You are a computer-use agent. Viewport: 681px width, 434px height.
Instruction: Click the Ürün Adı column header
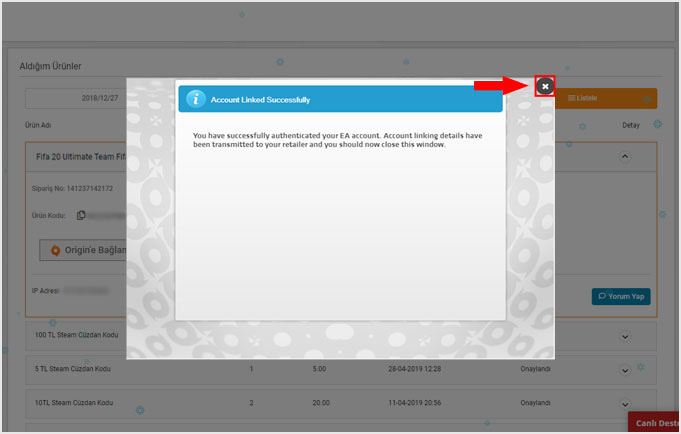tap(38, 126)
